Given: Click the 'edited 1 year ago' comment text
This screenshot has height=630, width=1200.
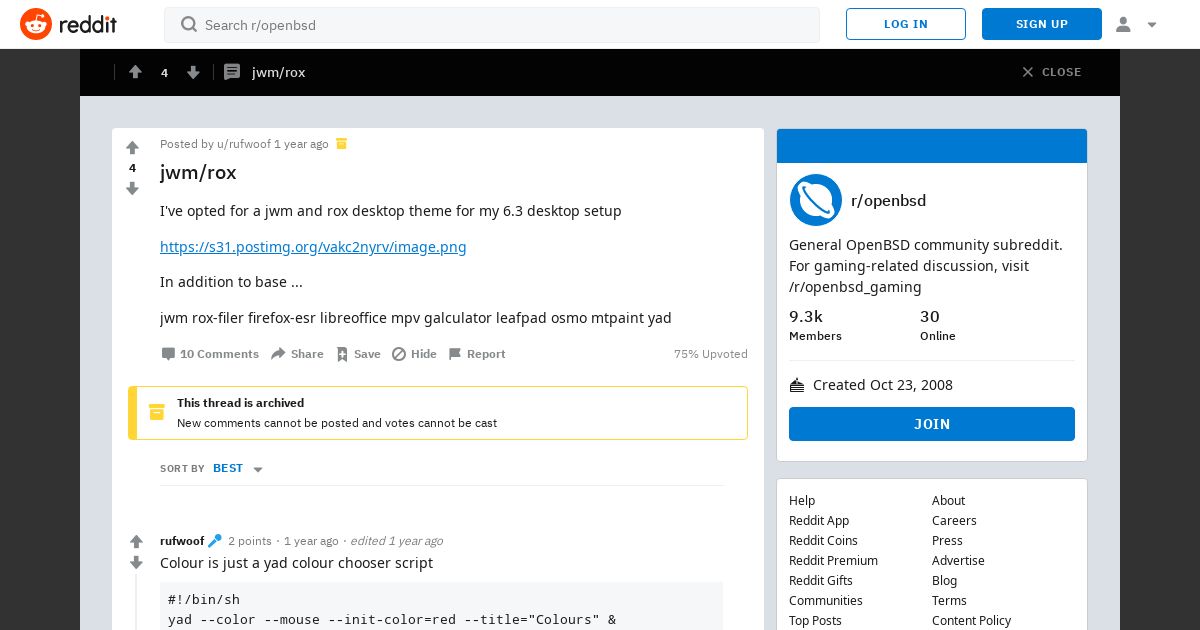Looking at the screenshot, I should point(396,541).
